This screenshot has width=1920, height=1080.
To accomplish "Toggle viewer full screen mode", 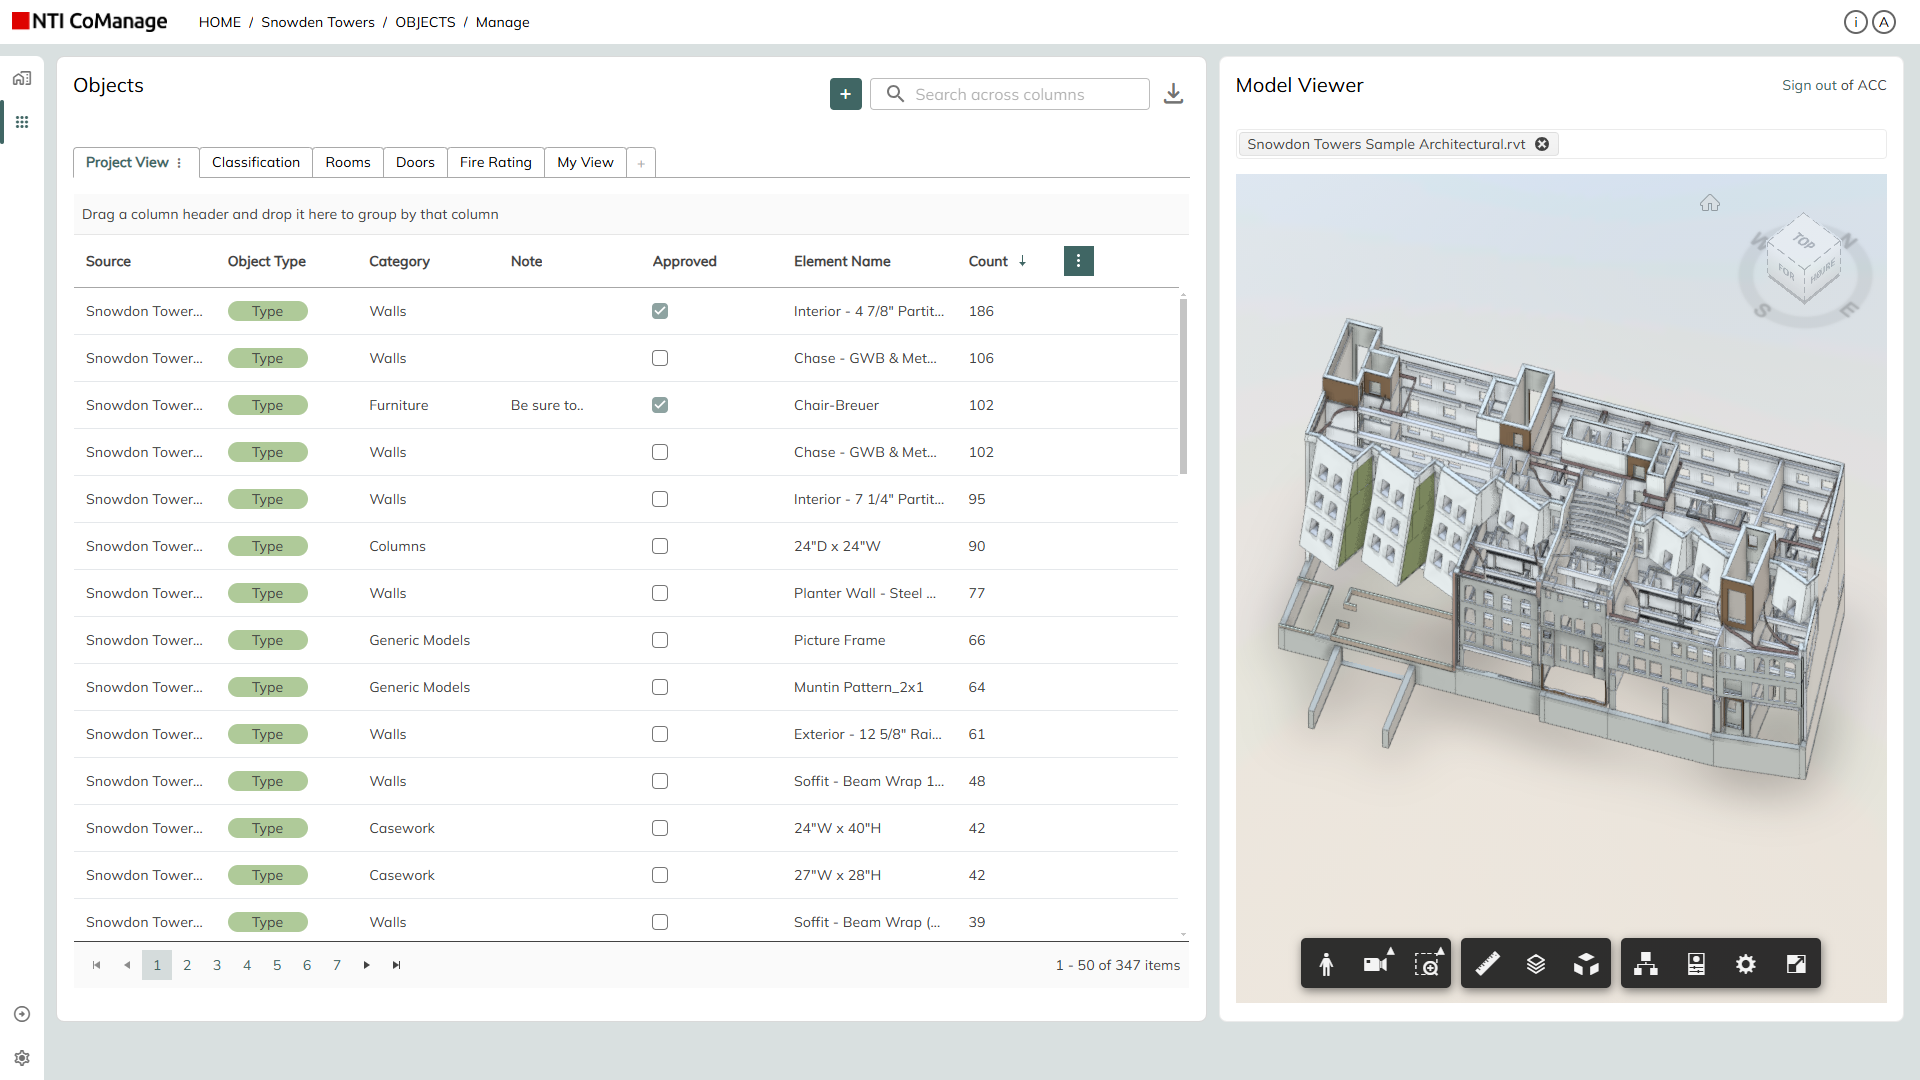I will tap(1796, 964).
